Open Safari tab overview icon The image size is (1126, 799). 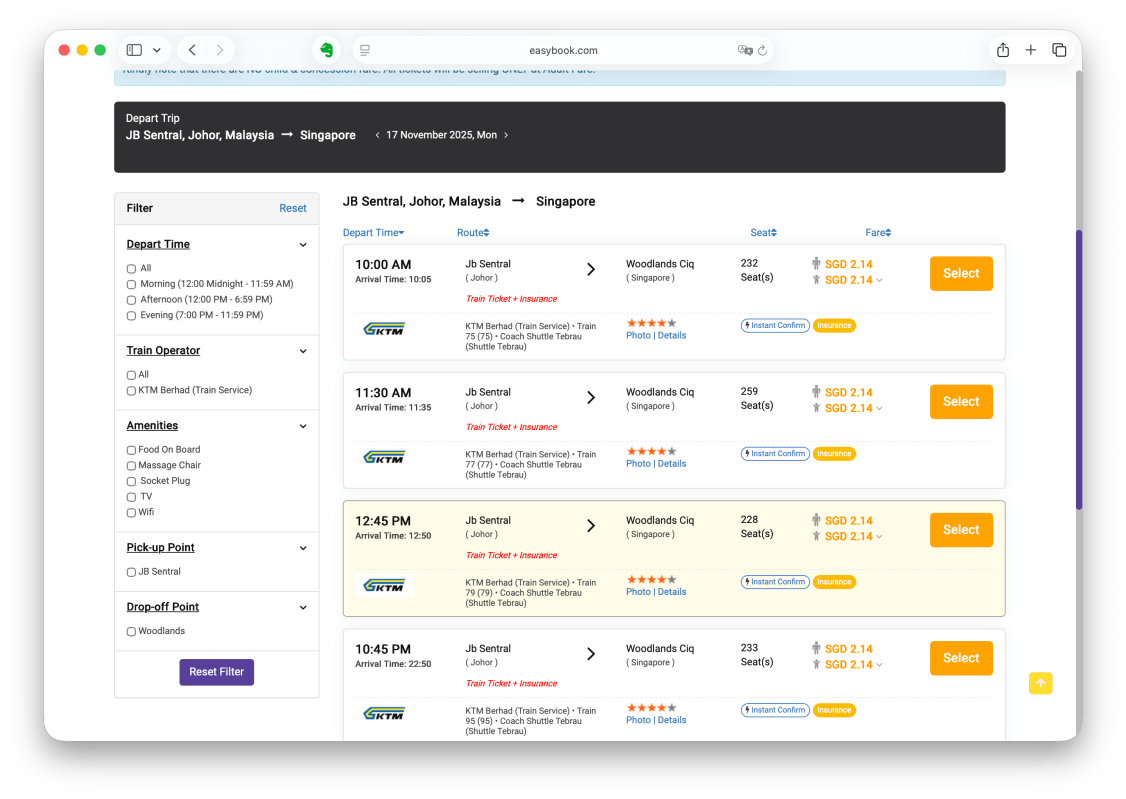tap(1059, 50)
